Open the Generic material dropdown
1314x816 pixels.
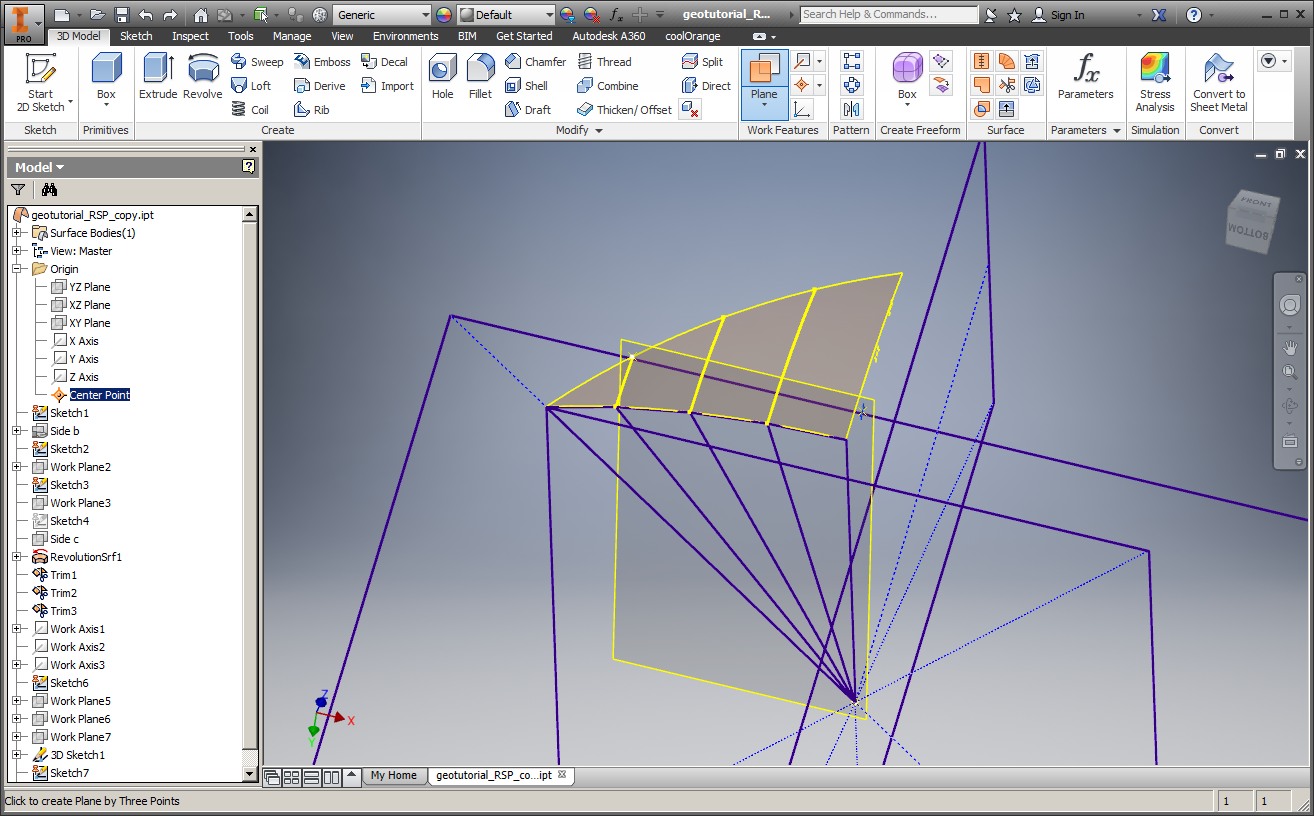click(x=425, y=15)
